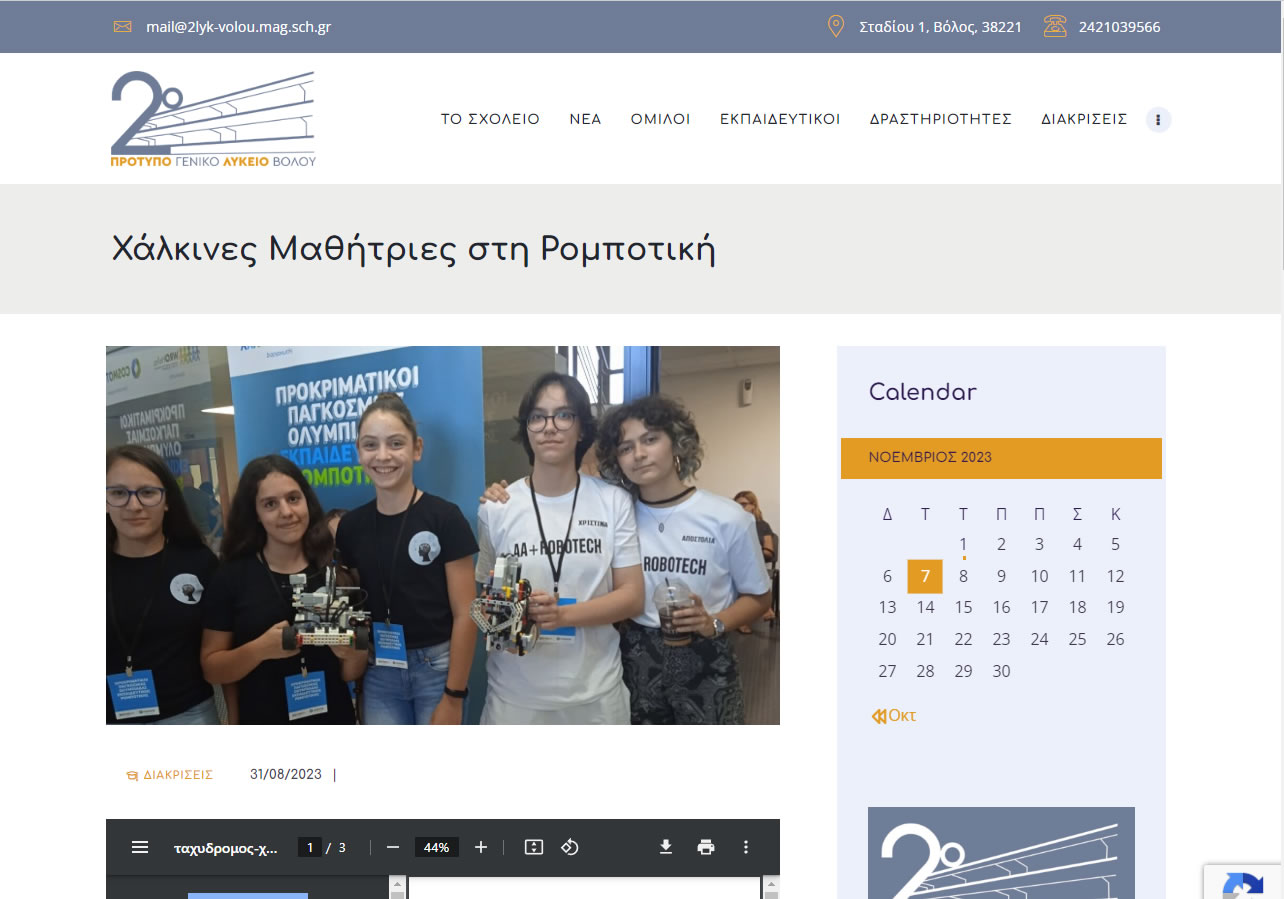1284x899 pixels.
Task: Click the school logo image in sidebar
Action: 1001,853
